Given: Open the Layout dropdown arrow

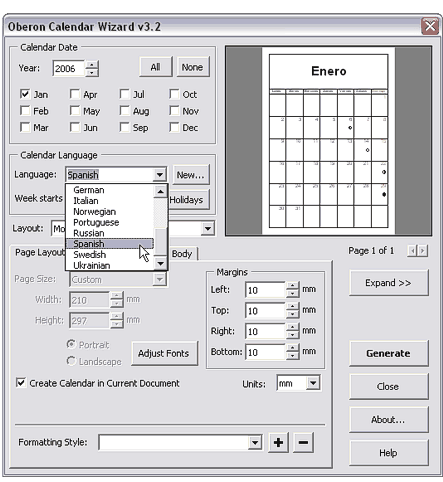Looking at the screenshot, I should coord(208,229).
